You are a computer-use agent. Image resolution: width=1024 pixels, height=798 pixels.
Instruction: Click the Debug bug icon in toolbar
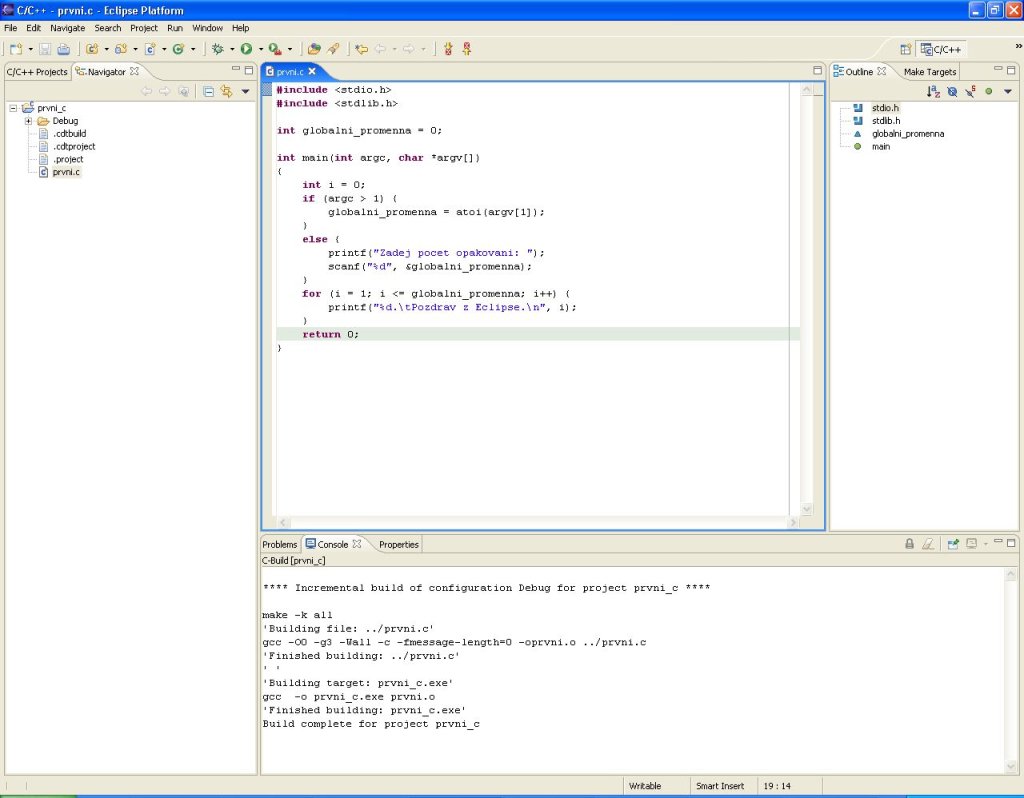pyautogui.click(x=217, y=48)
